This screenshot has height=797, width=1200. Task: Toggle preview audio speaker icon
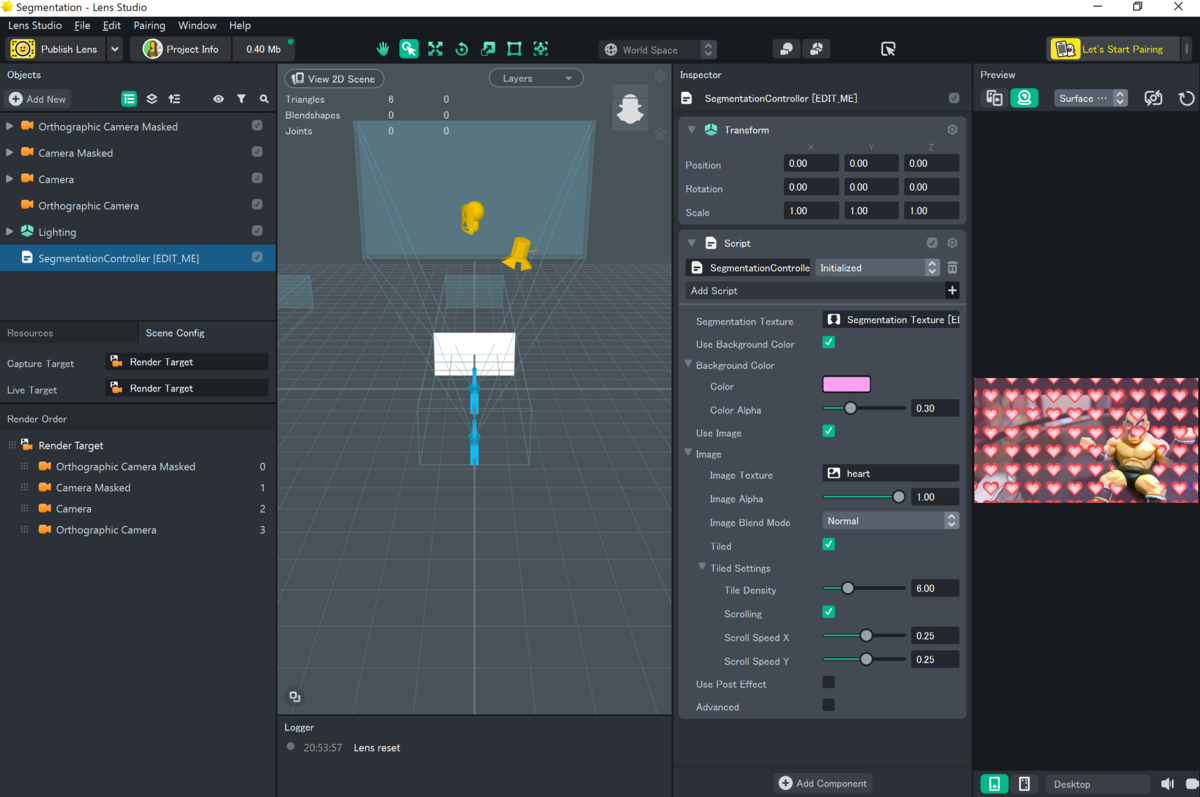click(x=1167, y=784)
